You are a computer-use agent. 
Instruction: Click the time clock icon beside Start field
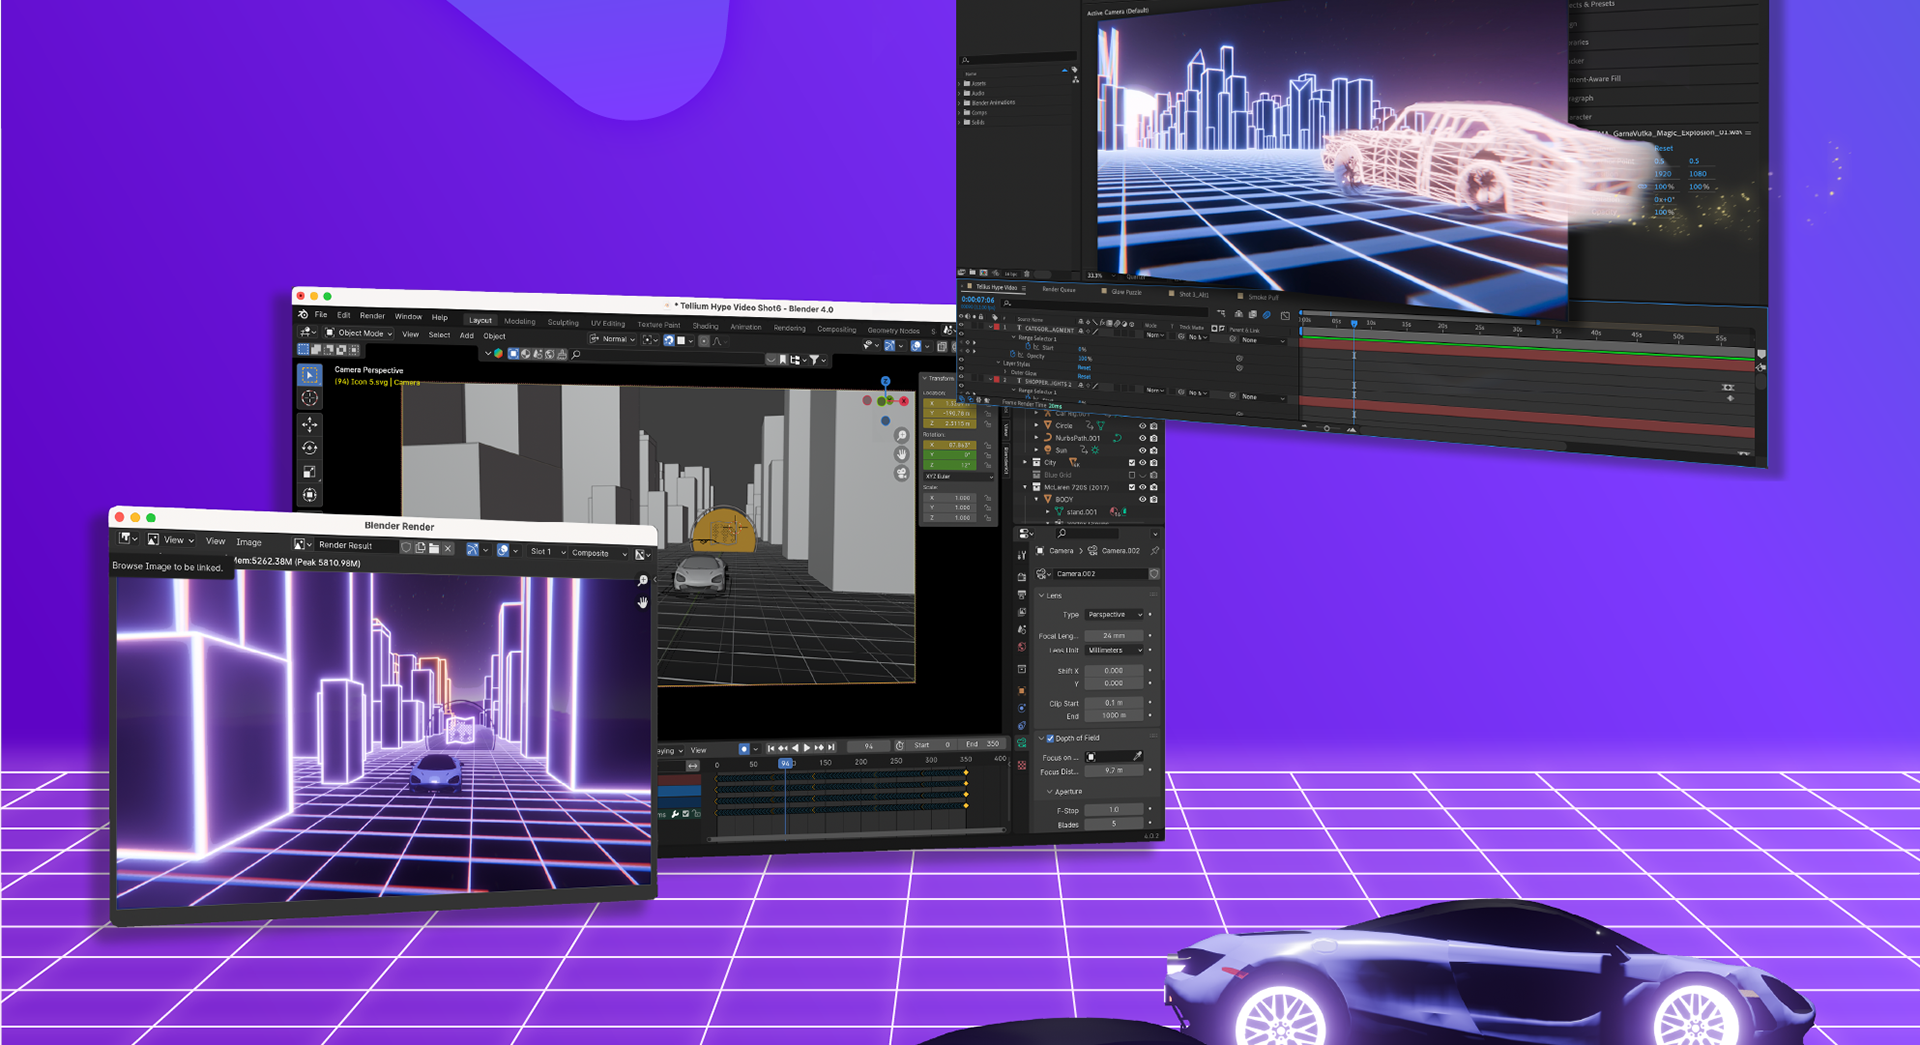[899, 745]
